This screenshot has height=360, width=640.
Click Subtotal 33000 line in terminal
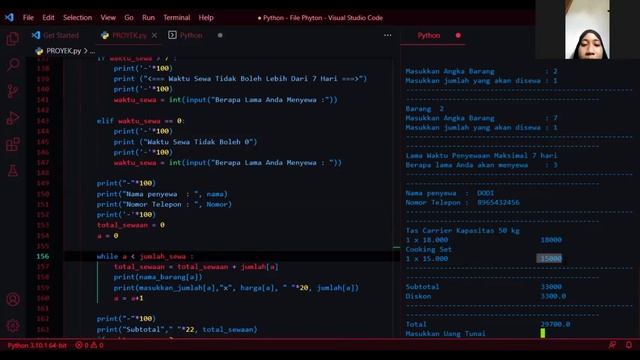[x=484, y=287]
